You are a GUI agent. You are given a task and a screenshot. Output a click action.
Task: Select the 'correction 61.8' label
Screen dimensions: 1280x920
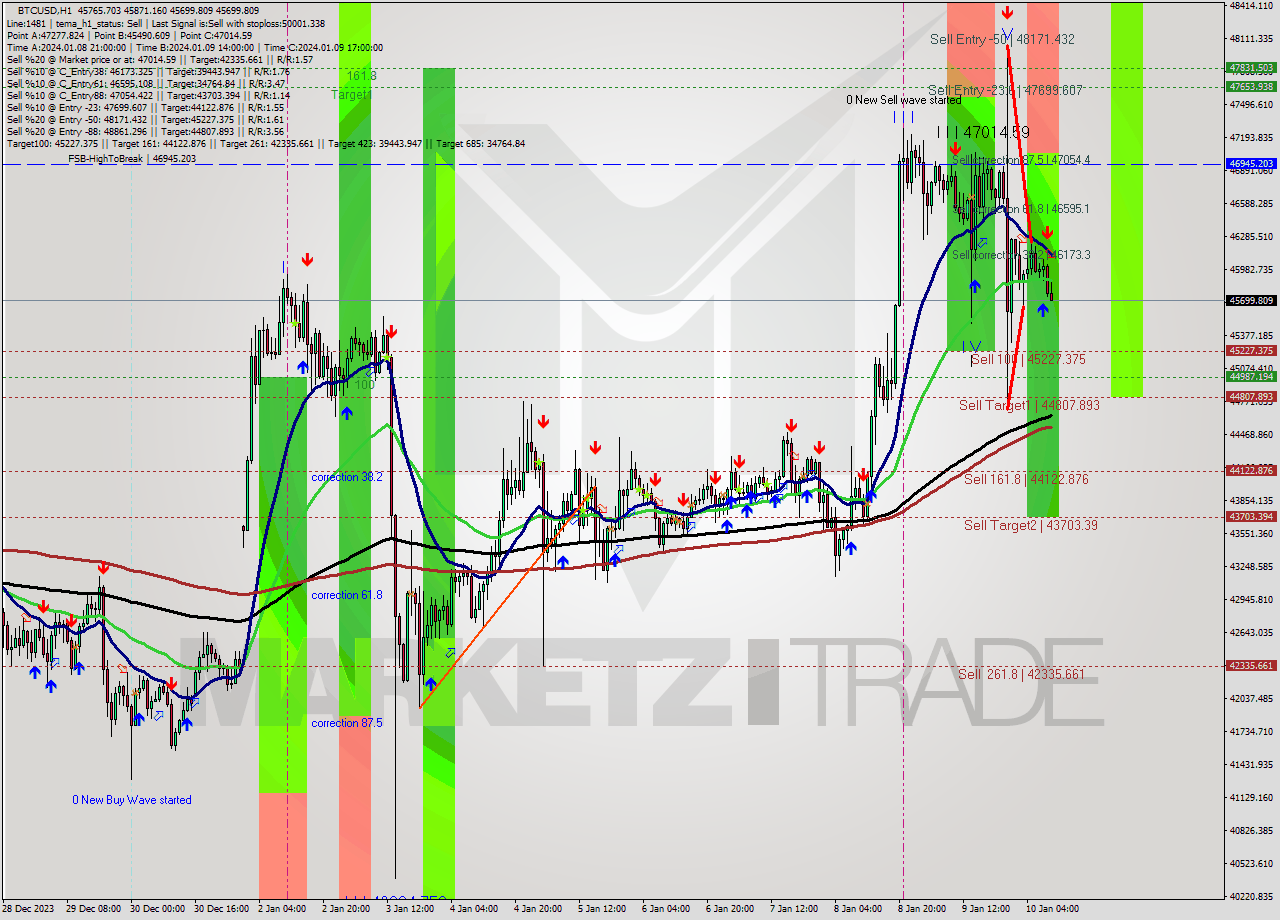click(346, 595)
